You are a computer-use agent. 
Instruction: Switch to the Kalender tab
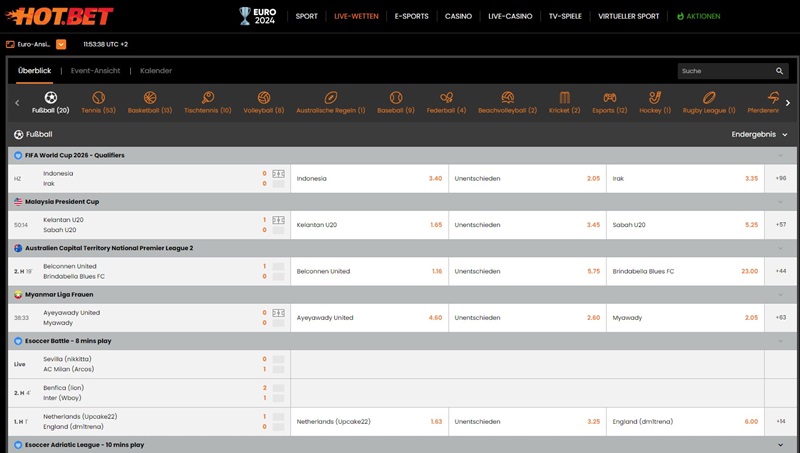pyautogui.click(x=156, y=71)
